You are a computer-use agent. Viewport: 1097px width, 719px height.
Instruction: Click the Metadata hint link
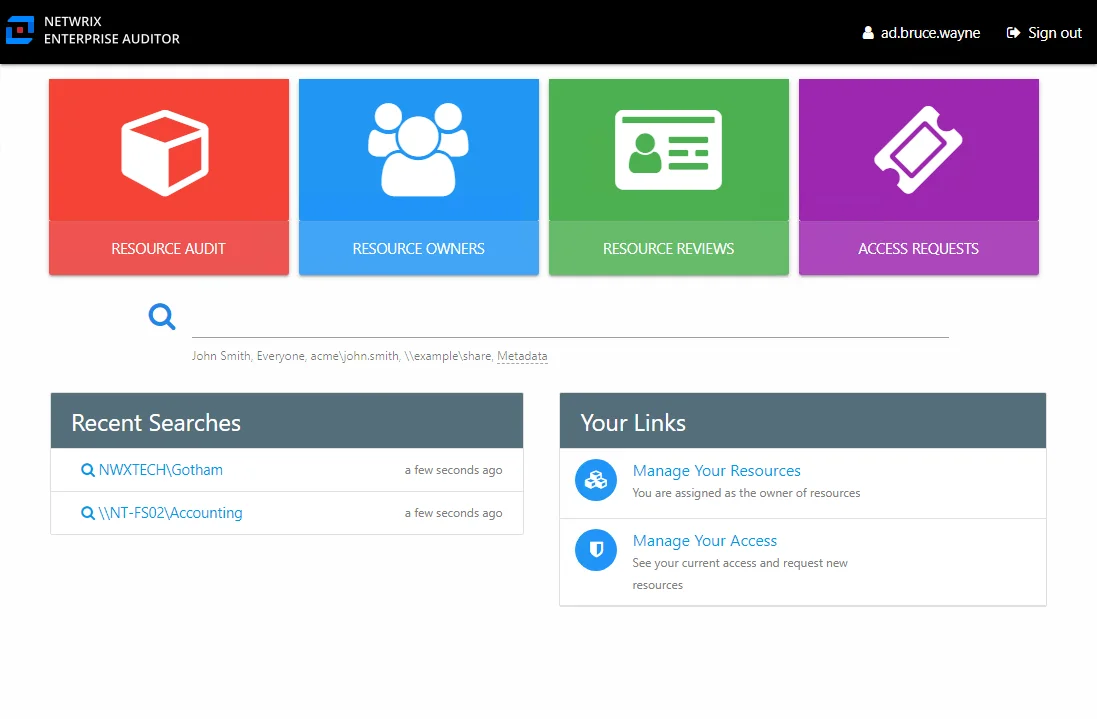(522, 356)
